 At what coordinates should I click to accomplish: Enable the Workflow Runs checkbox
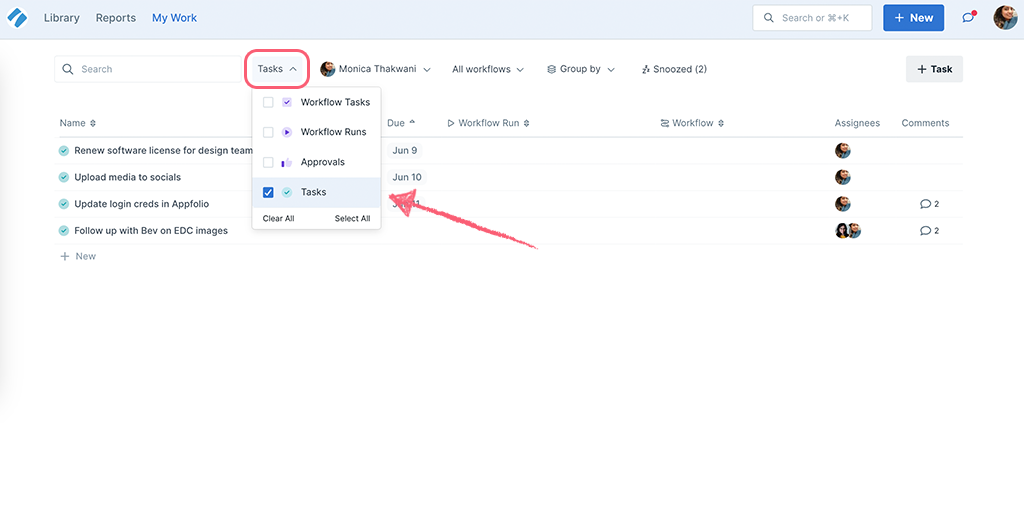(x=268, y=132)
